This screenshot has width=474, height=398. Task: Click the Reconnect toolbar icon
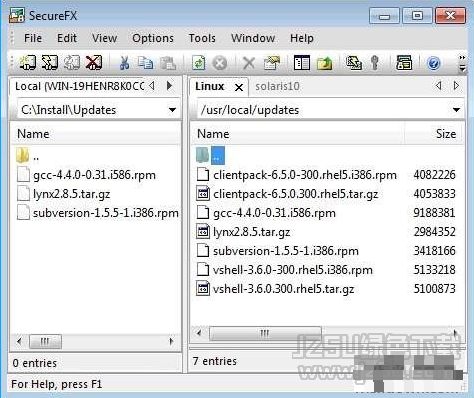(72, 62)
